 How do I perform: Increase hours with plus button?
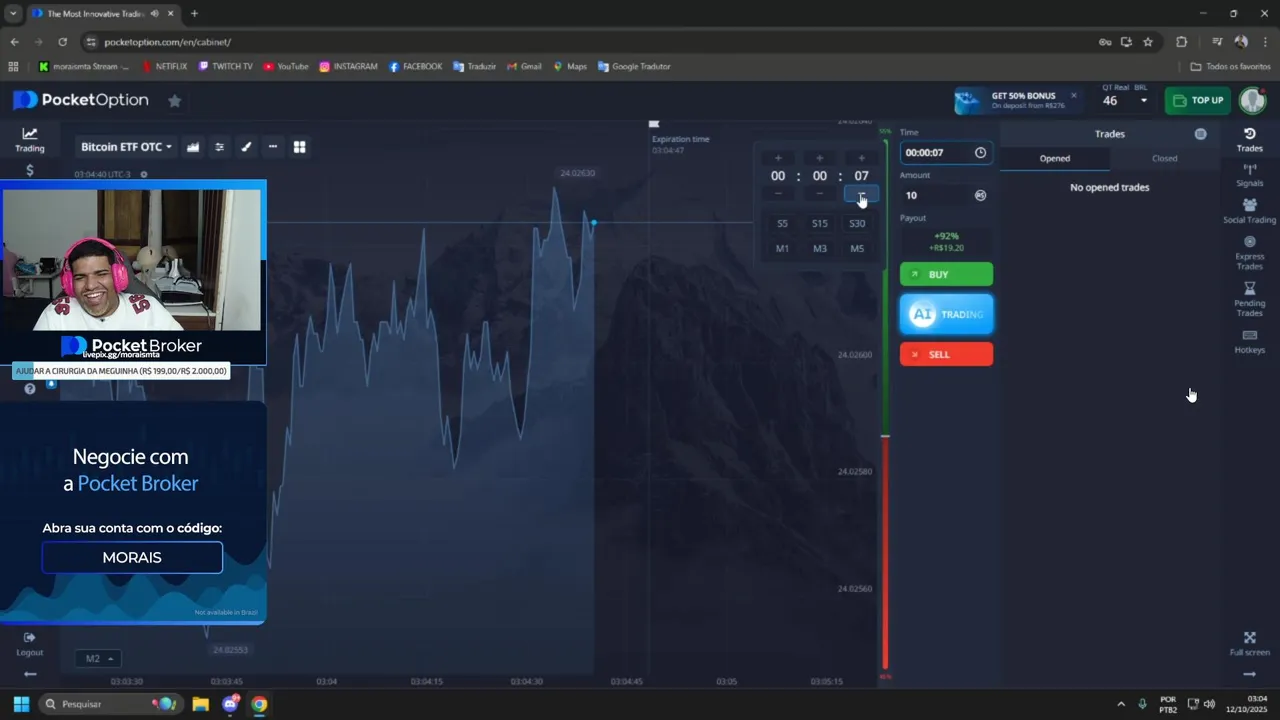(778, 158)
